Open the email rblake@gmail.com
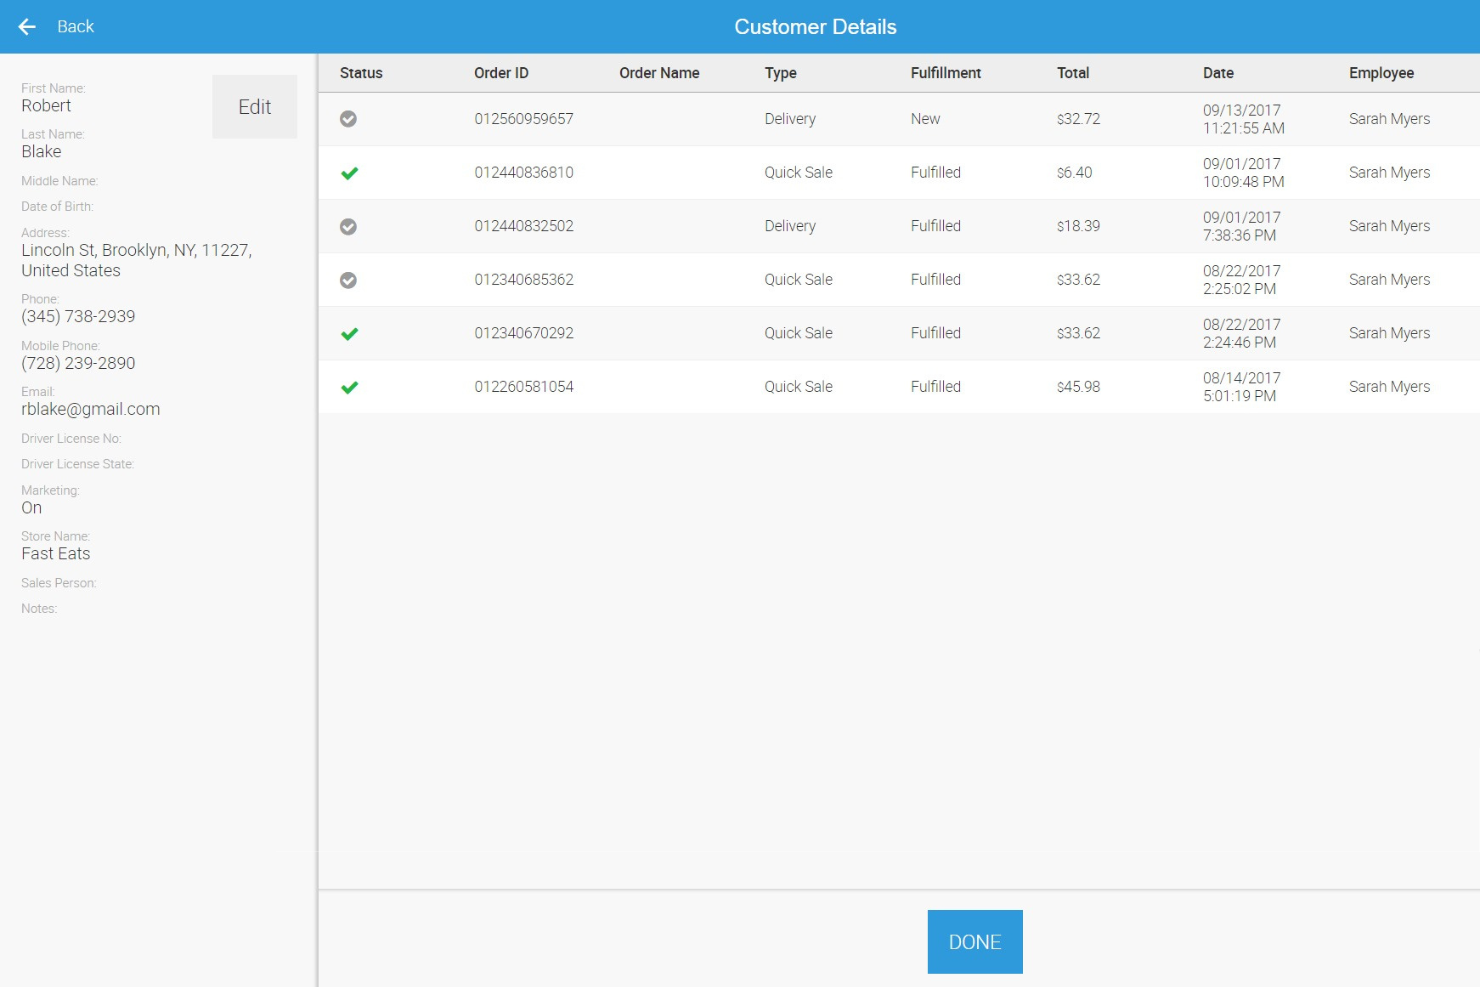This screenshot has width=1480, height=987. [90, 408]
